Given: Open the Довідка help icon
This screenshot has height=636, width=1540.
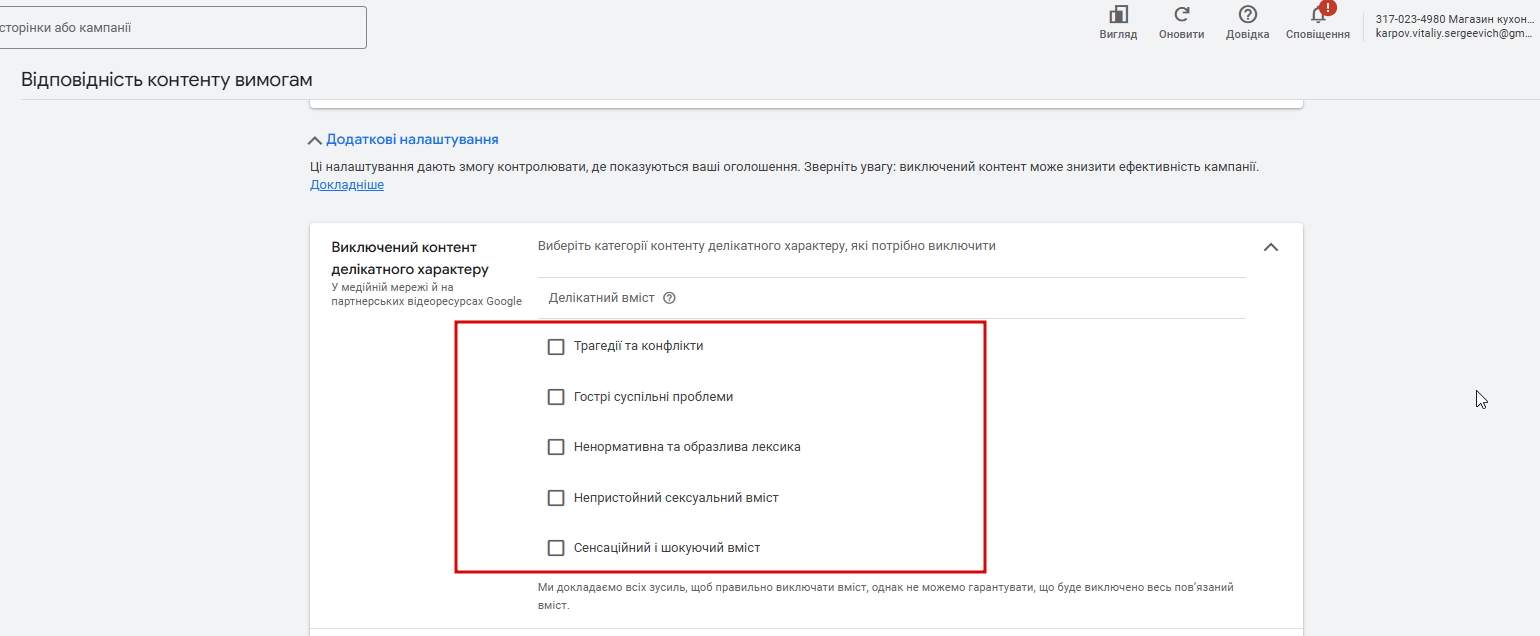Looking at the screenshot, I should click(x=1247, y=16).
